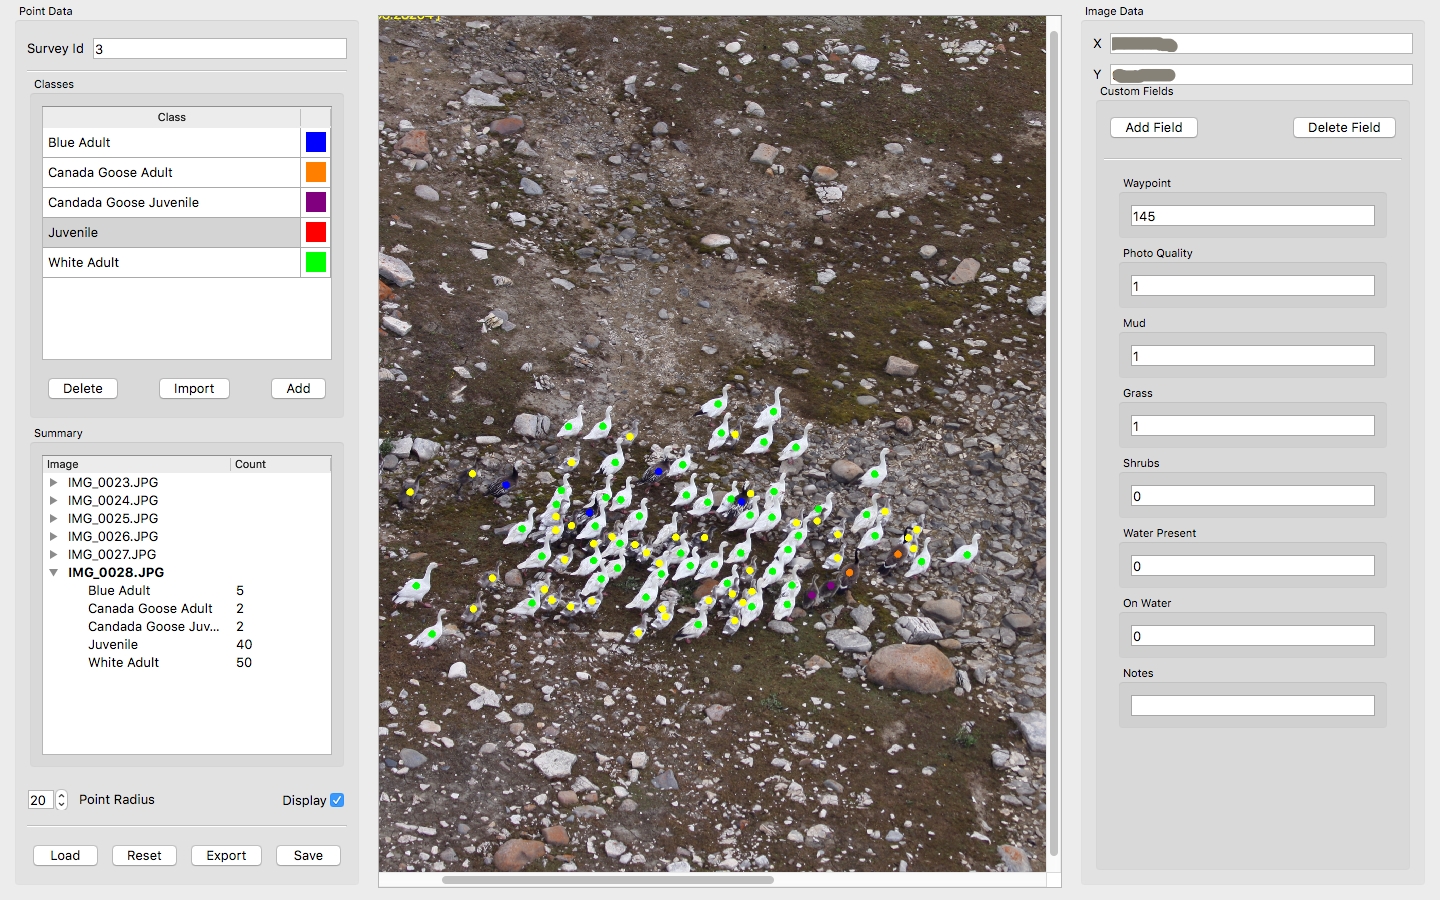
Task: Click the Survey Id input field
Action: pos(220,48)
